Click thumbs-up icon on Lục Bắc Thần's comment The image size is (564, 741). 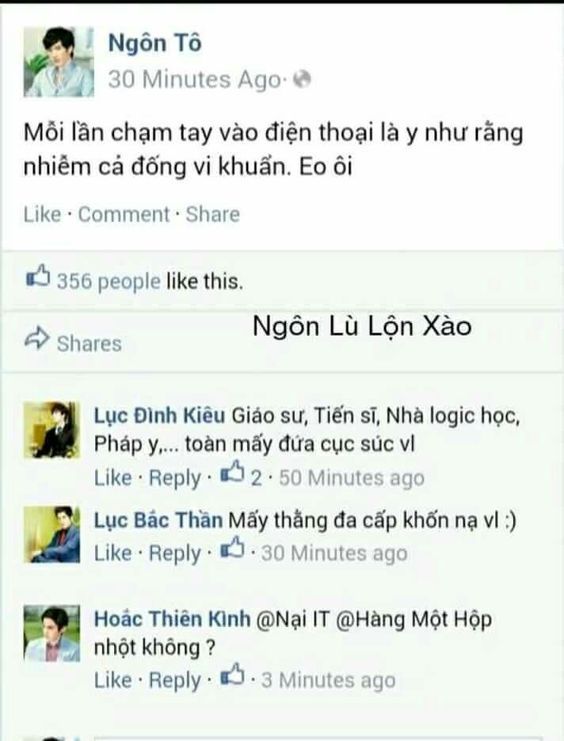pos(232,548)
